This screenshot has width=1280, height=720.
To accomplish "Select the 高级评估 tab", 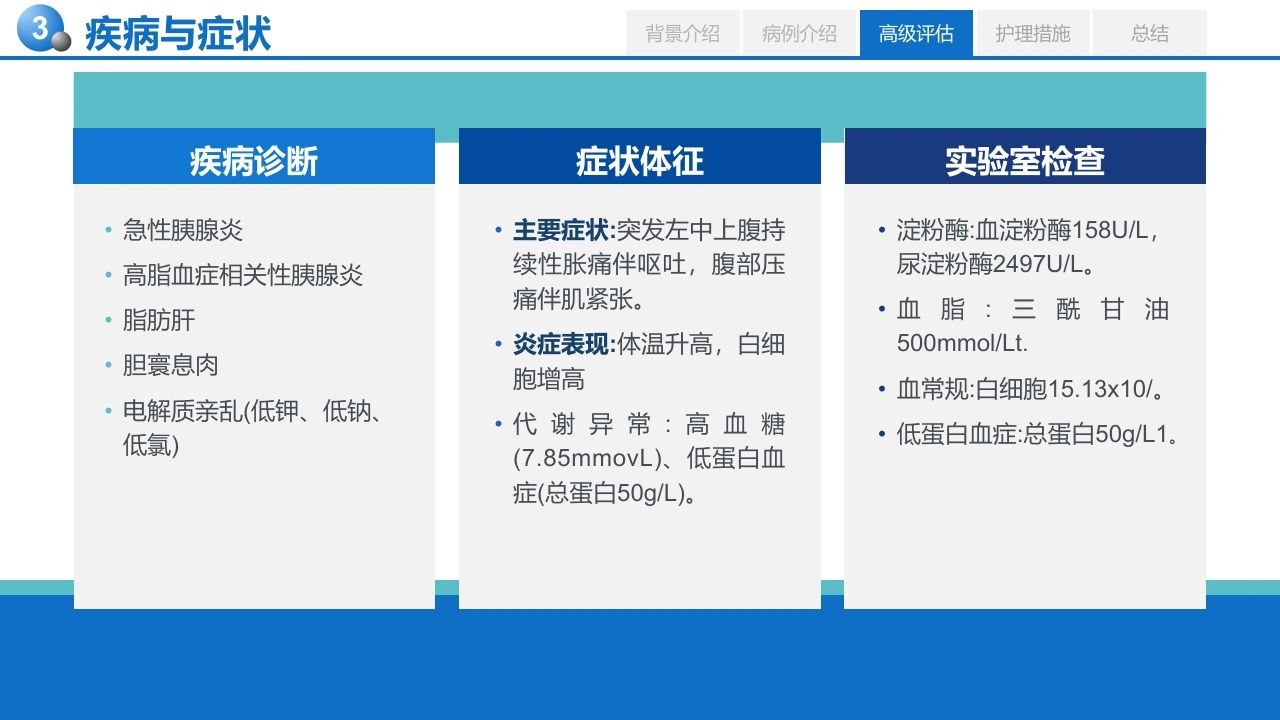I will [x=916, y=33].
